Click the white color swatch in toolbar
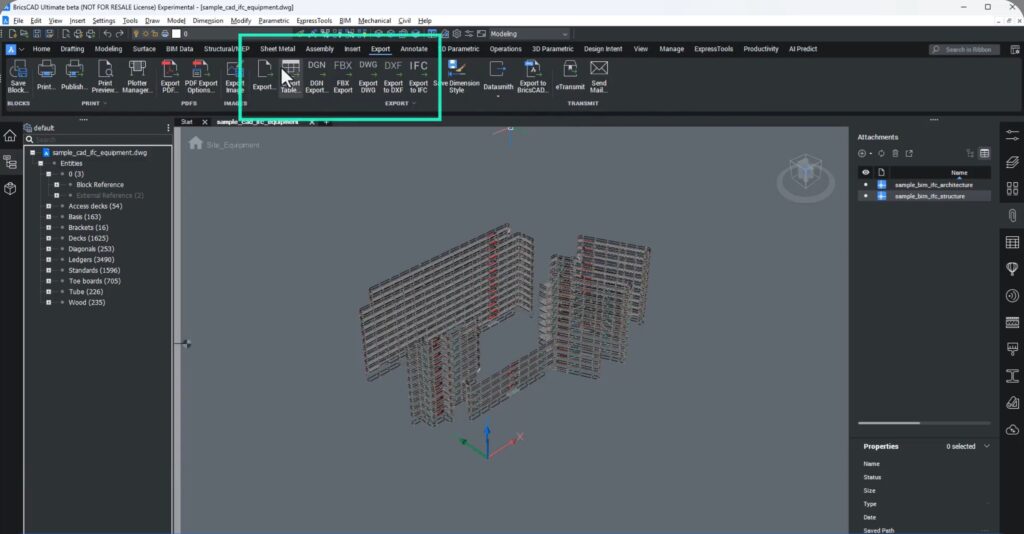This screenshot has height=534, width=1024. click(176, 34)
